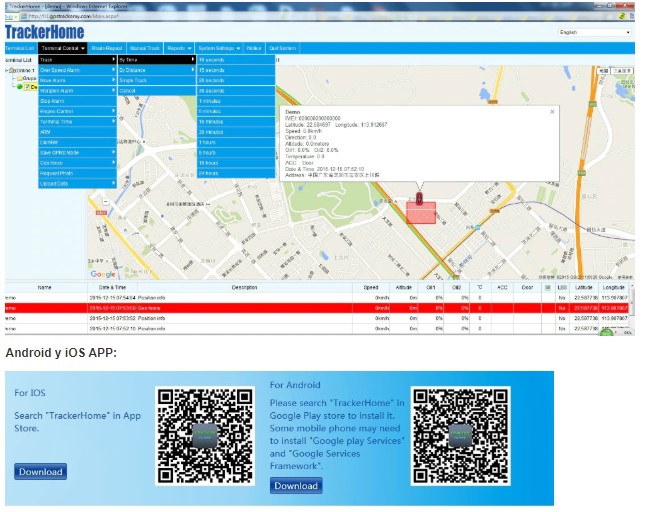Click the For Android Download button
The height and width of the screenshot is (512, 648).
coord(296,486)
